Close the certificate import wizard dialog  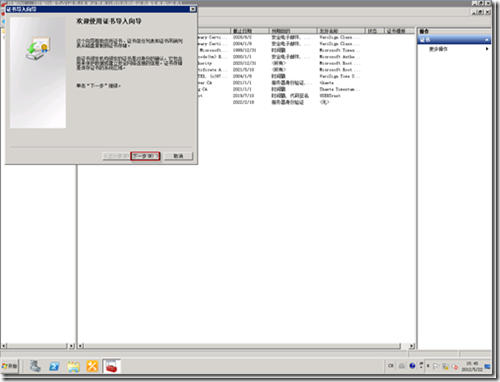pyautogui.click(x=192, y=9)
